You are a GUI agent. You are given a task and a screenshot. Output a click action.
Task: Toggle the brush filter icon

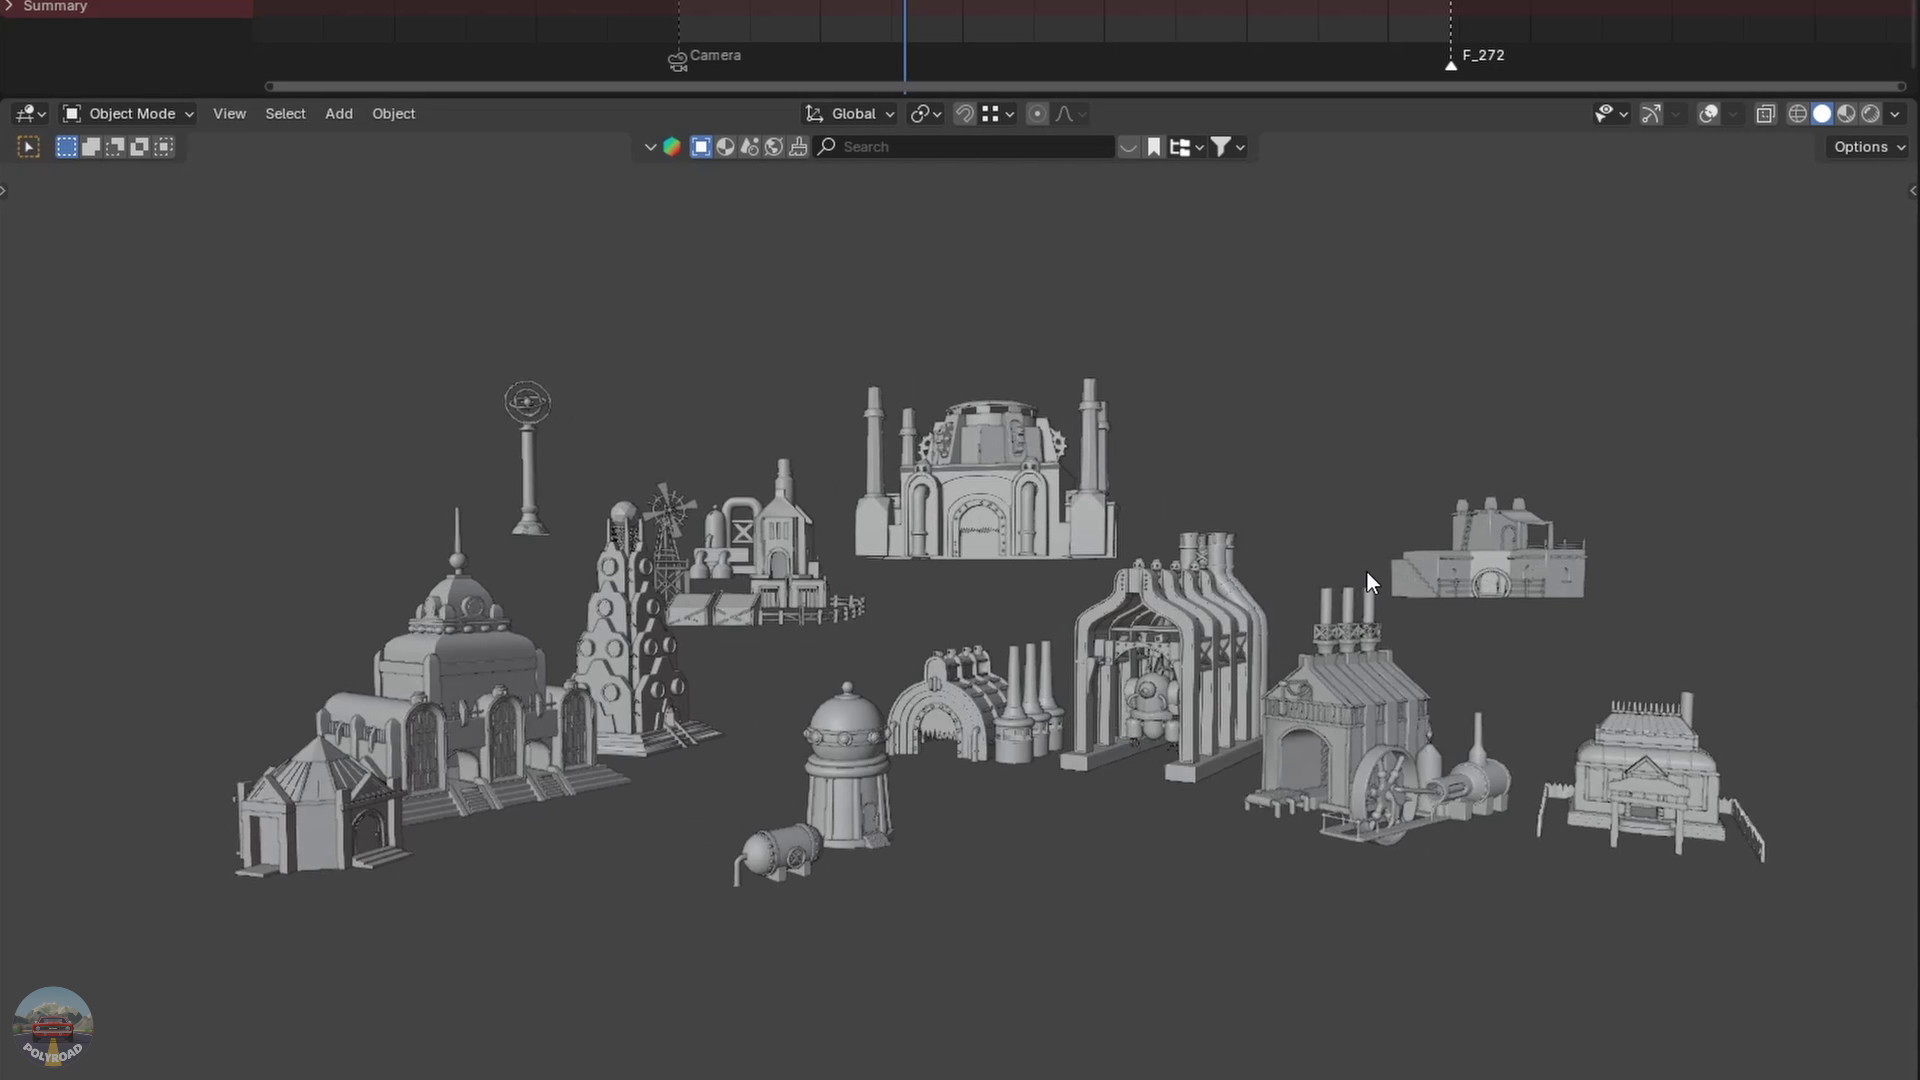pyautogui.click(x=798, y=147)
